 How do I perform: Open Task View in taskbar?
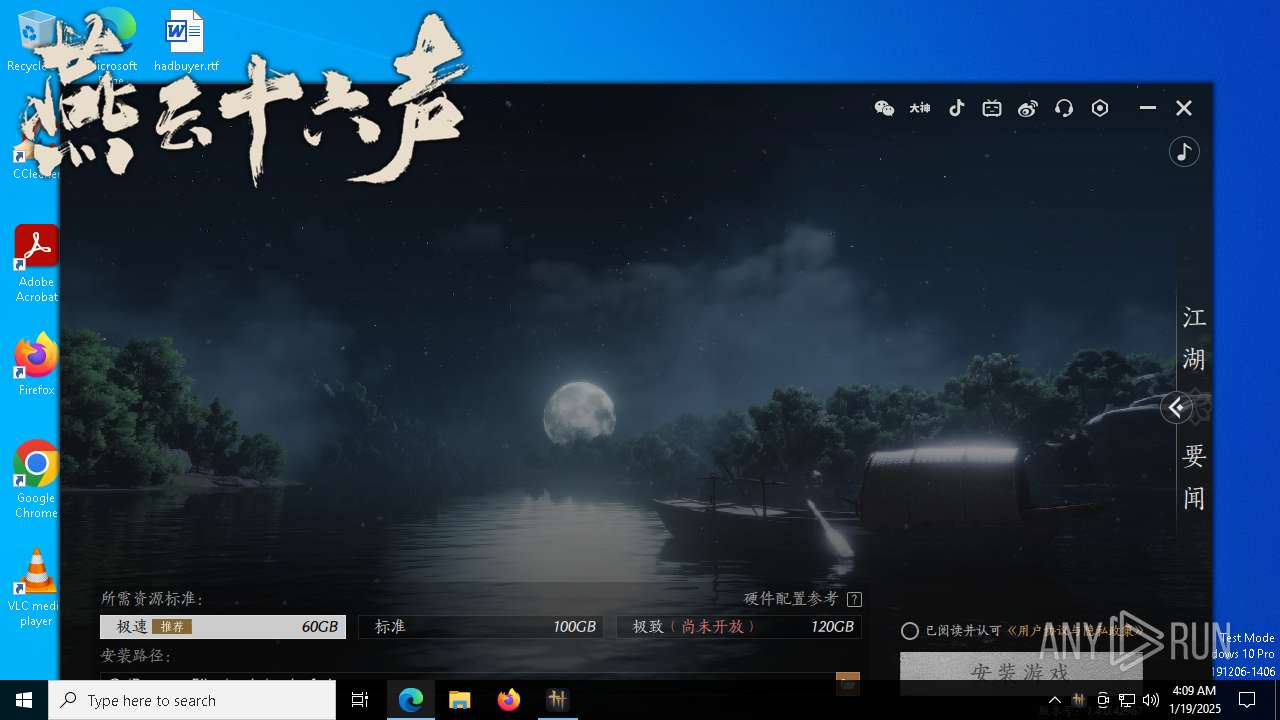[x=360, y=700]
